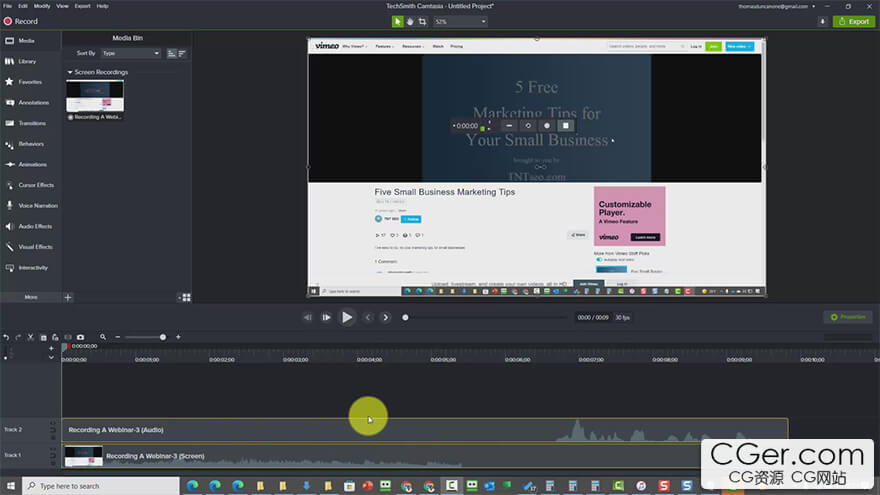
Task: Click the green Export button
Action: [854, 21]
